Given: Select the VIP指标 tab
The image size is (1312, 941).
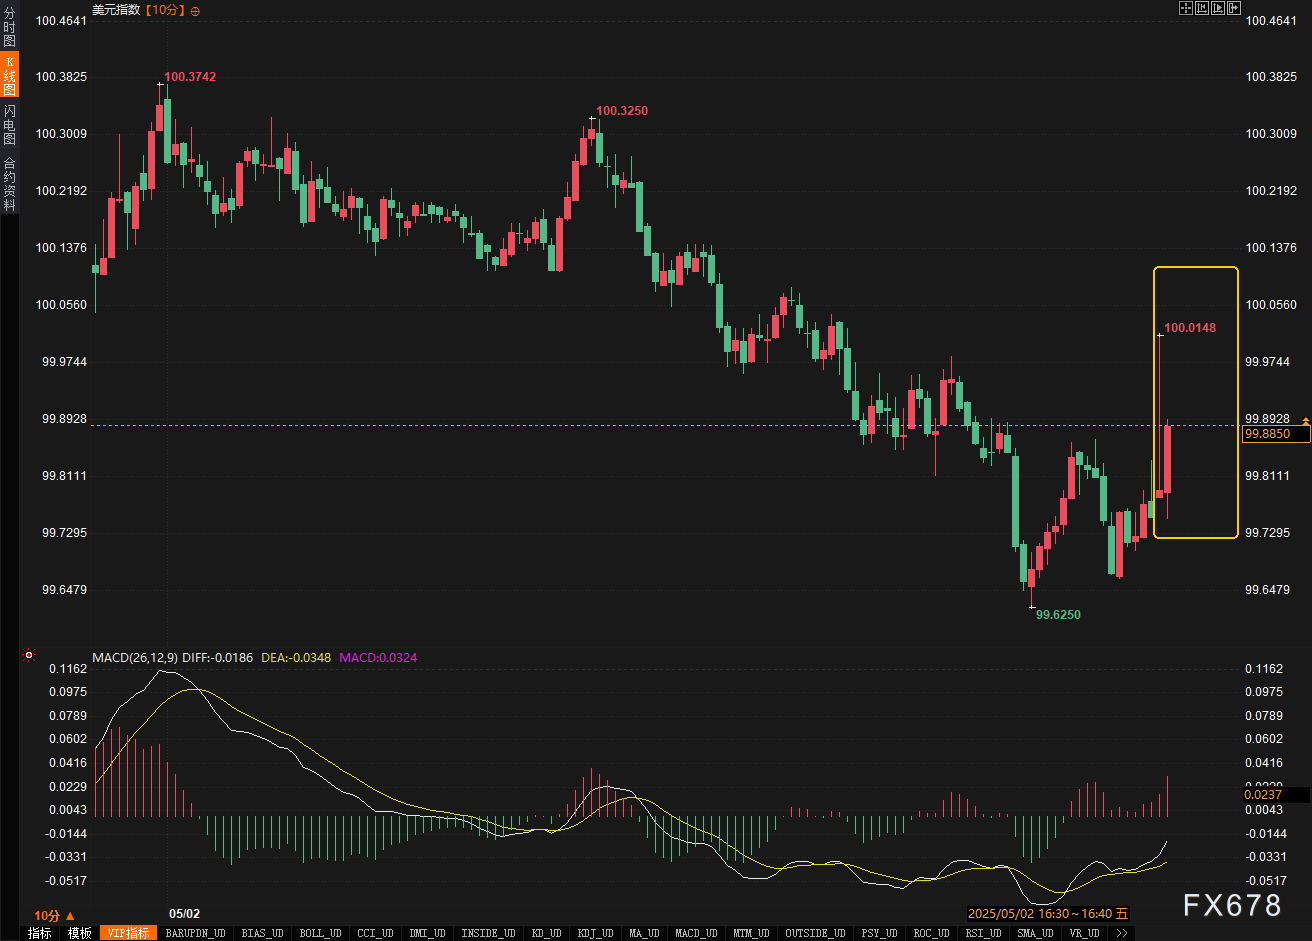Looking at the screenshot, I should tap(128, 933).
